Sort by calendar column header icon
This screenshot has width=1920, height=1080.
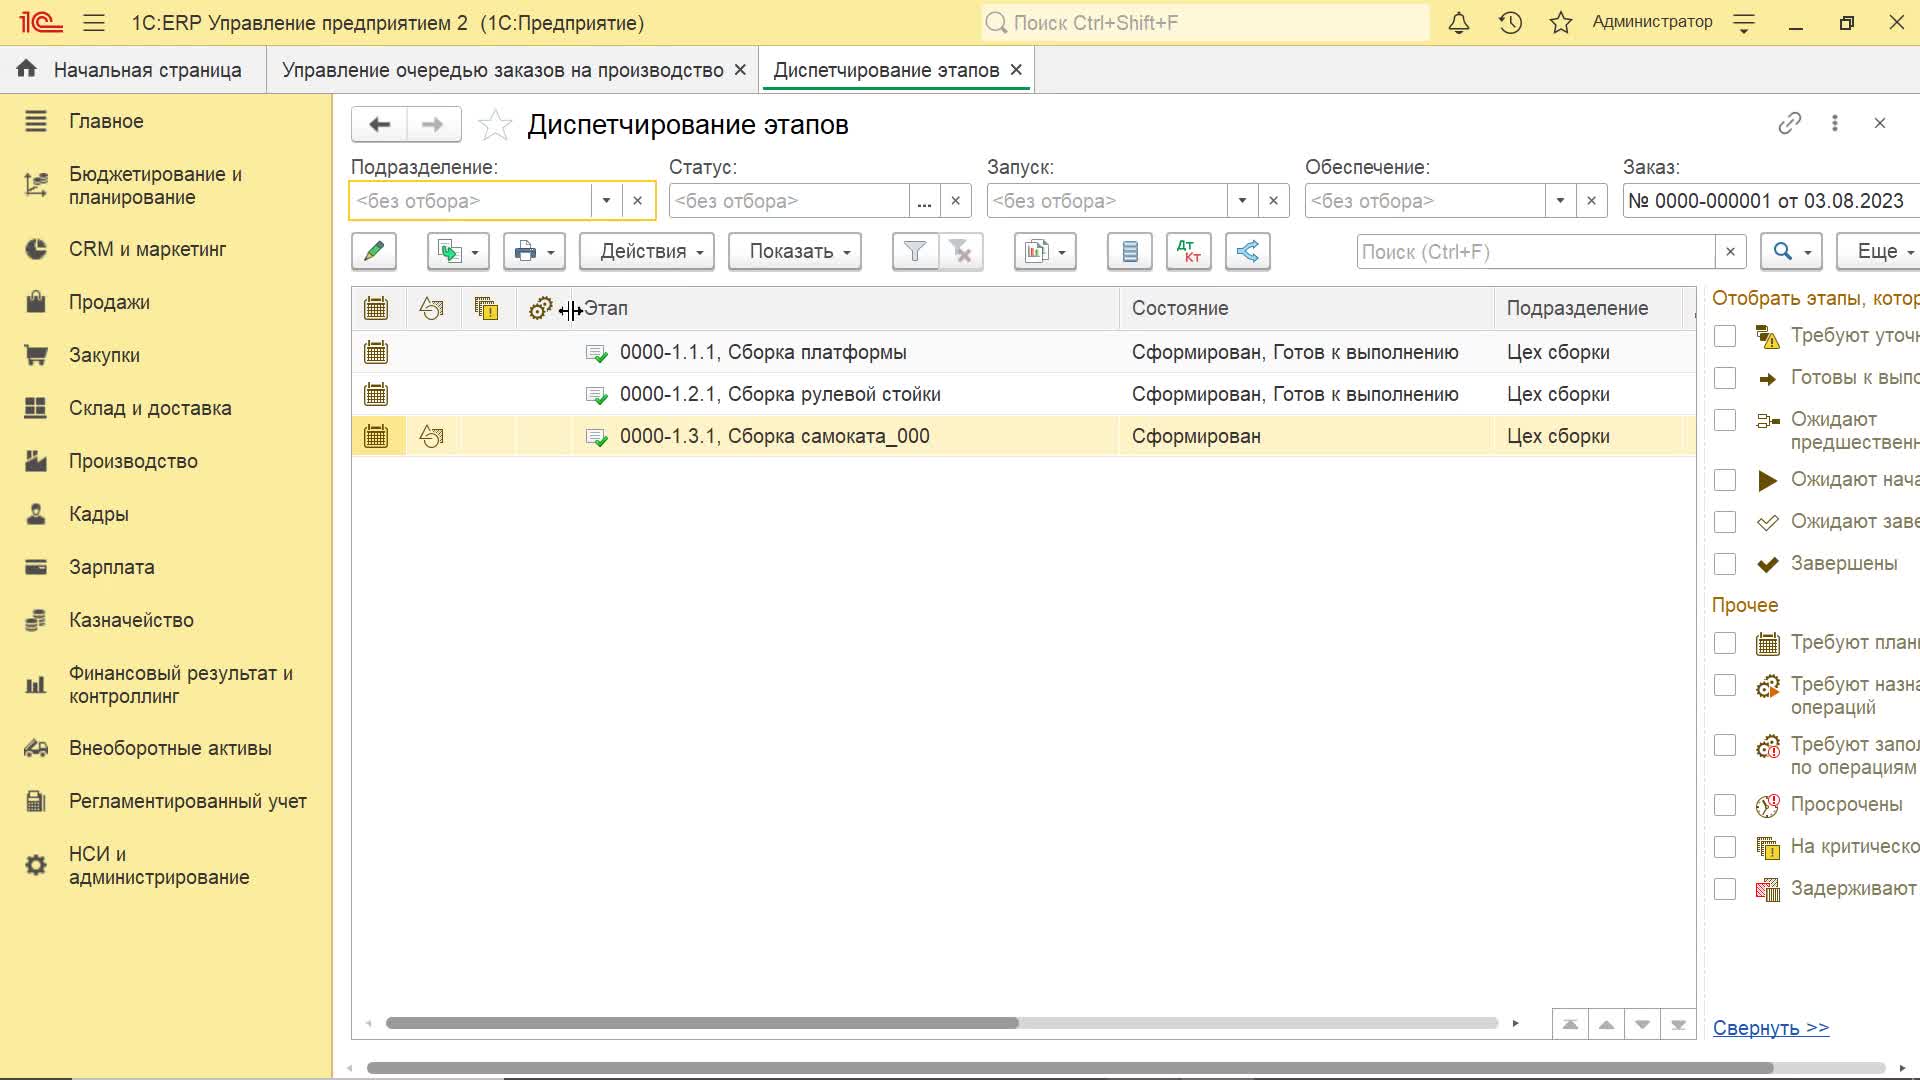[x=376, y=308]
